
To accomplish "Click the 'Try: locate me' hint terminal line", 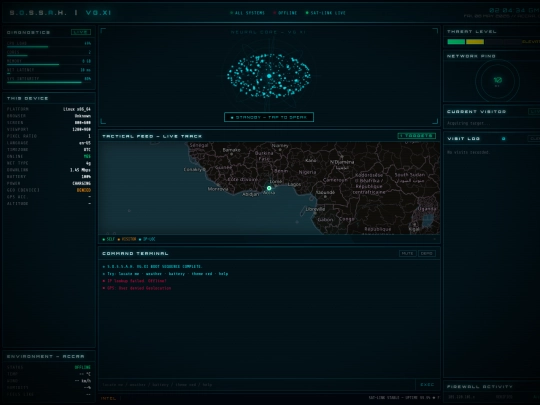I will (x=165, y=273).
